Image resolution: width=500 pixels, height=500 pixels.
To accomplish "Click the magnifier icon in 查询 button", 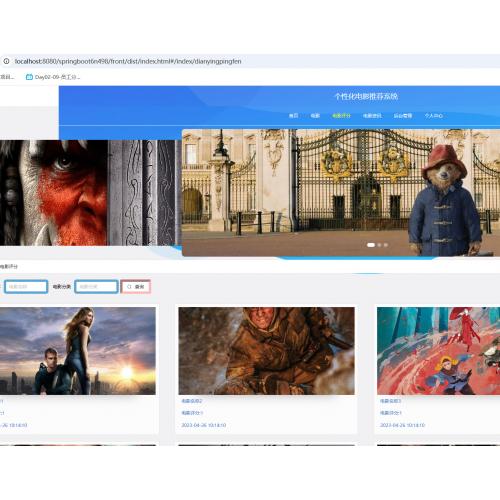I will [x=129, y=287].
